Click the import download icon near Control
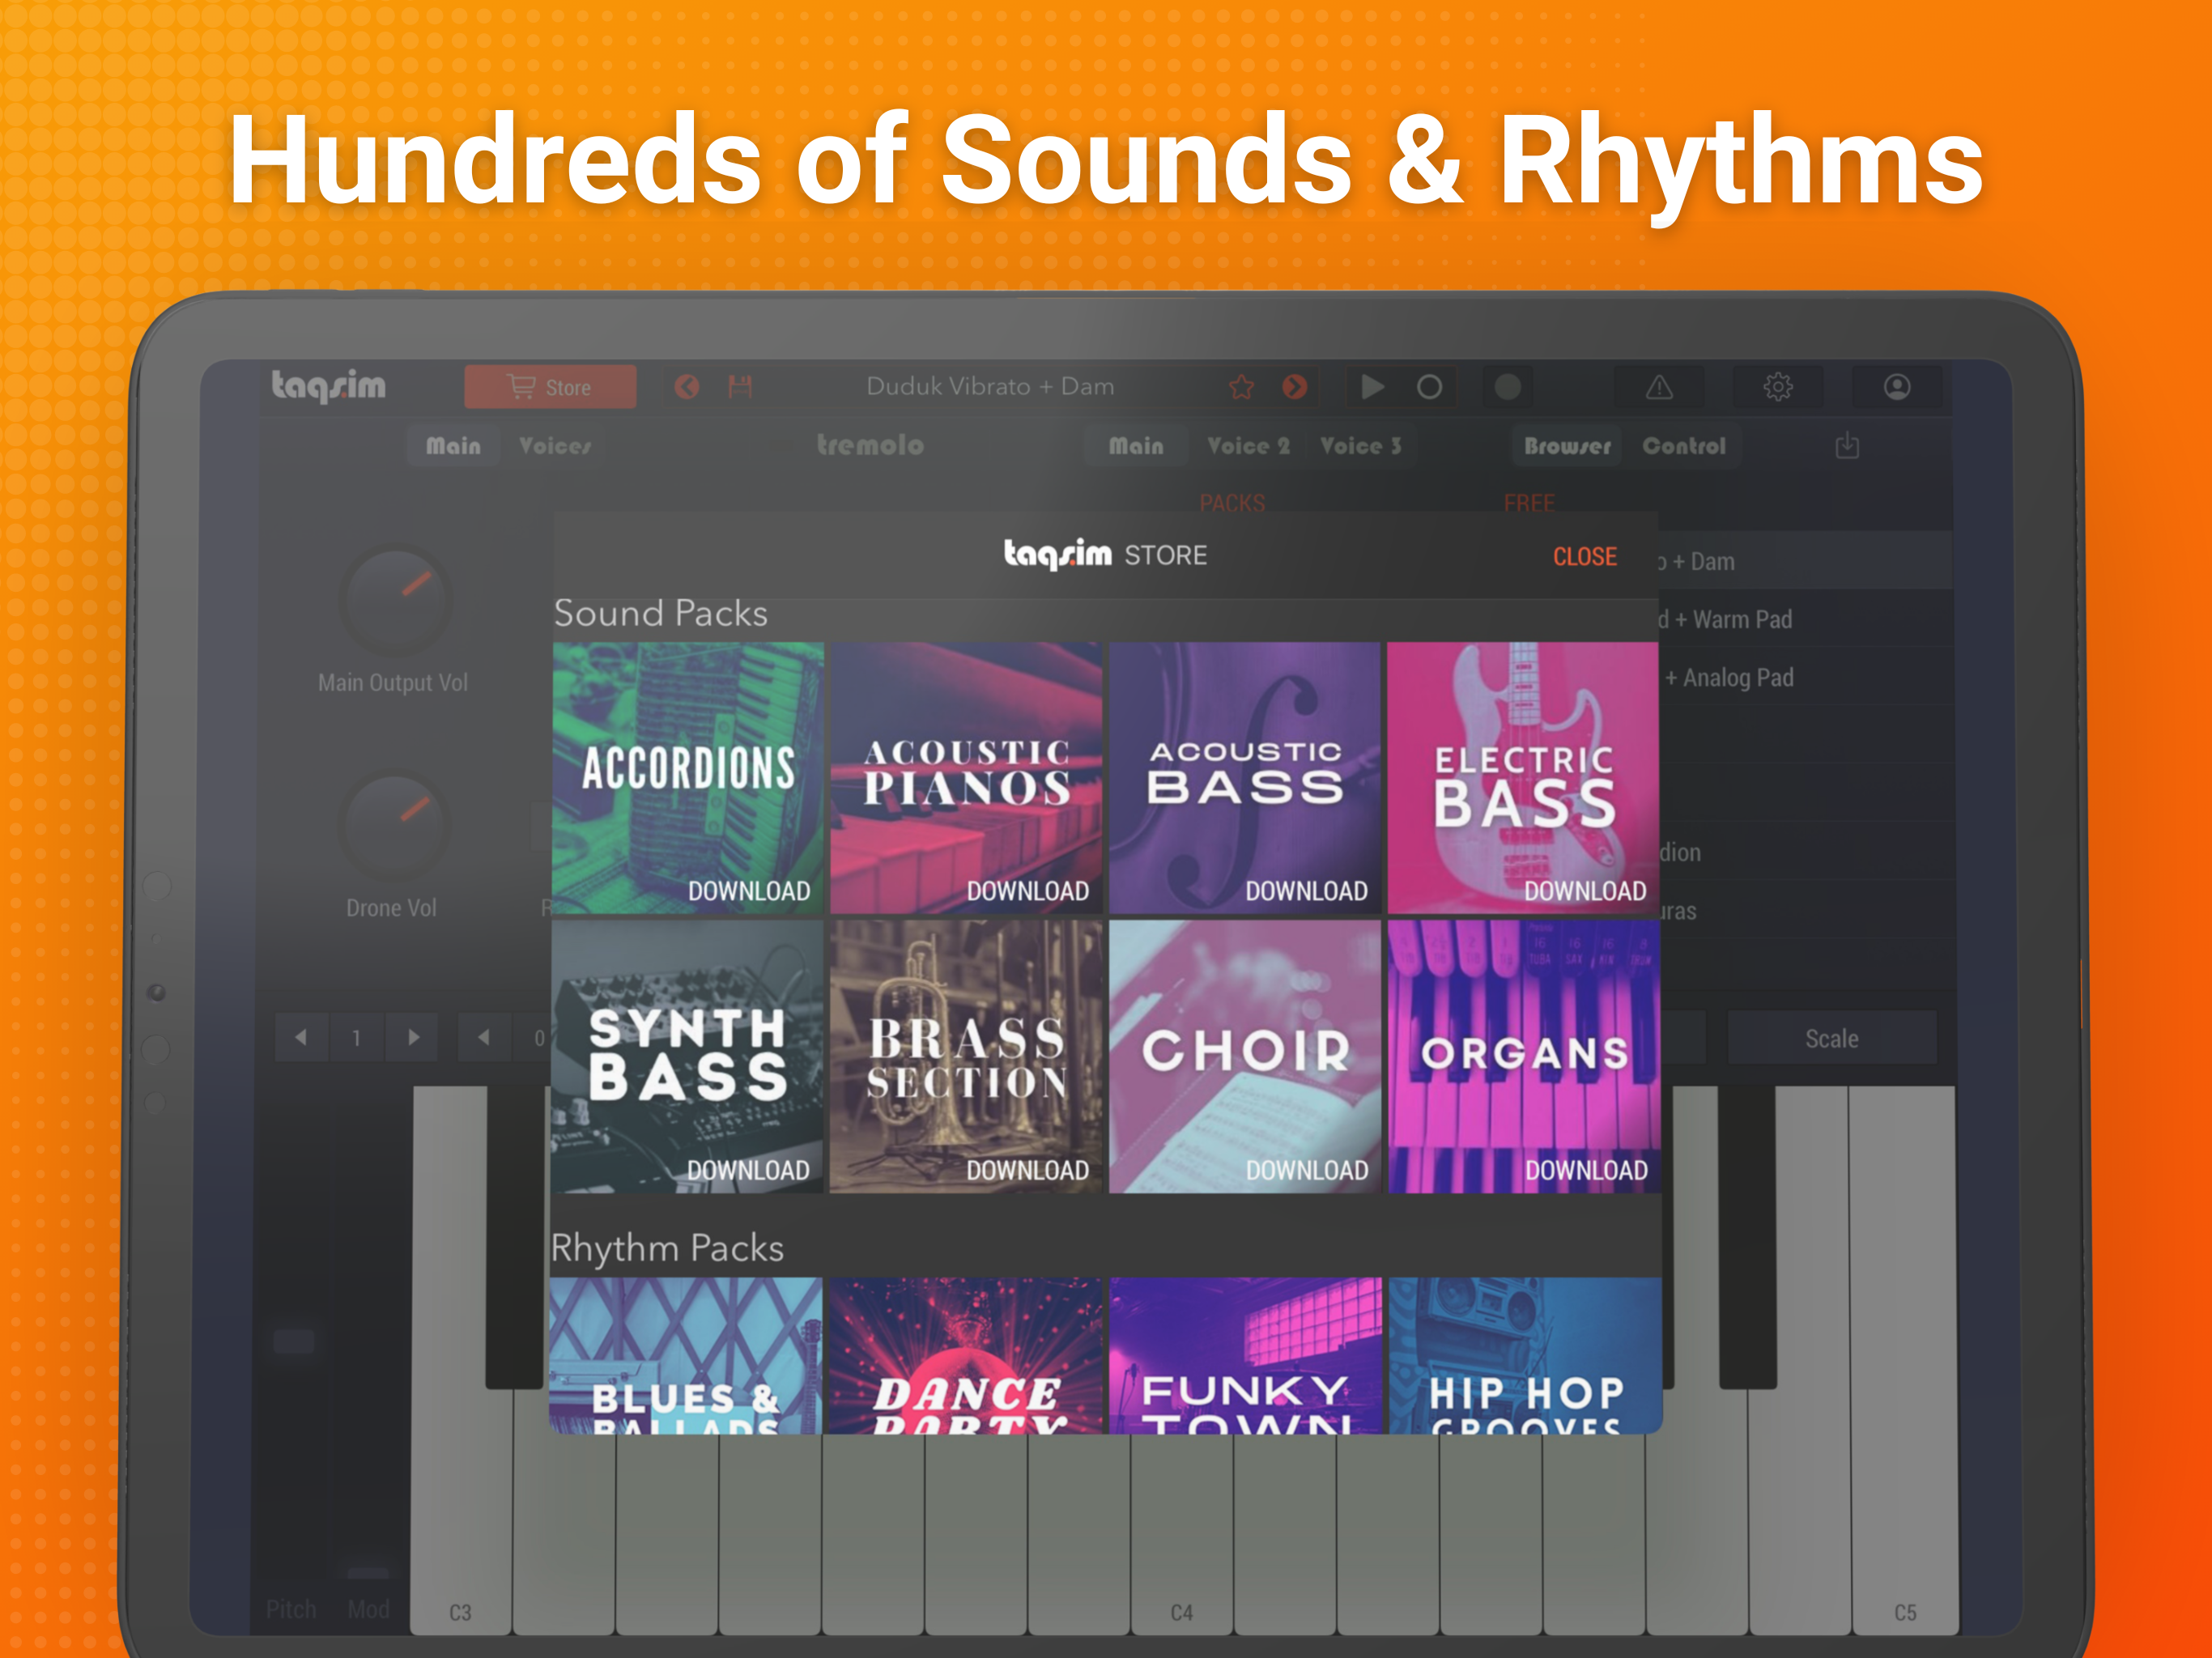The height and width of the screenshot is (1658, 2212). click(x=1847, y=446)
